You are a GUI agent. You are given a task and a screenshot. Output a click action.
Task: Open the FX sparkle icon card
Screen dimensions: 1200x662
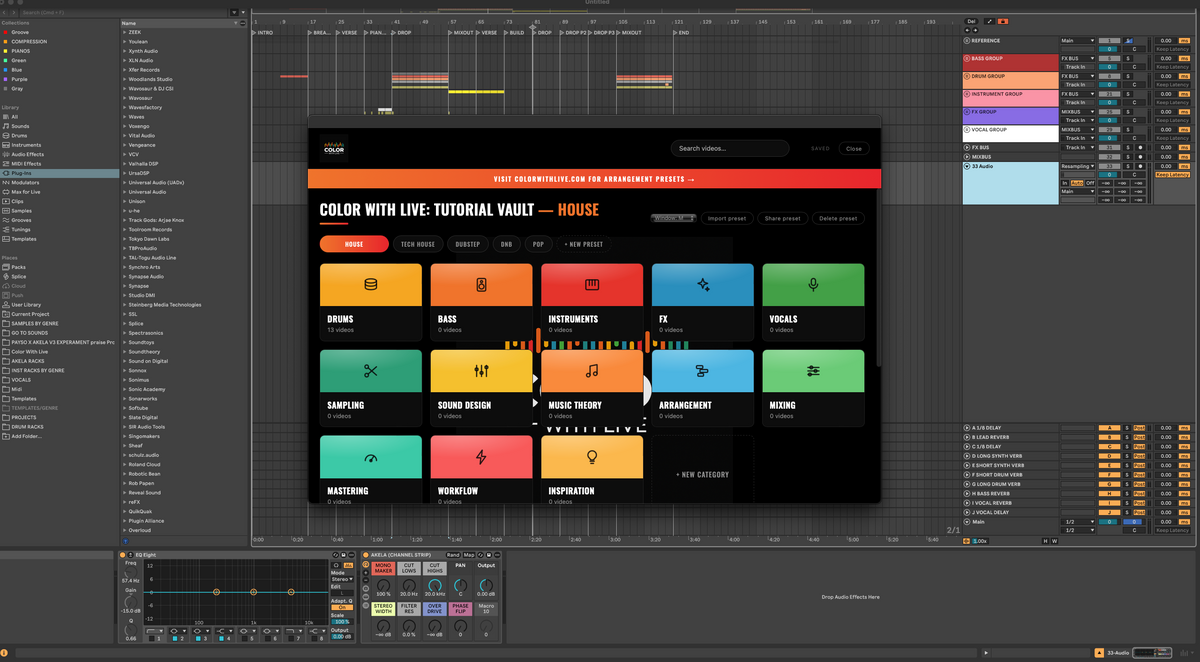(703, 284)
